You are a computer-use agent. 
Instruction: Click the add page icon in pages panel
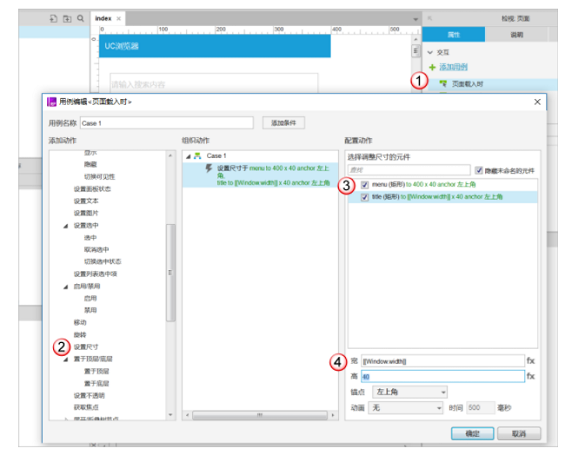click(53, 18)
